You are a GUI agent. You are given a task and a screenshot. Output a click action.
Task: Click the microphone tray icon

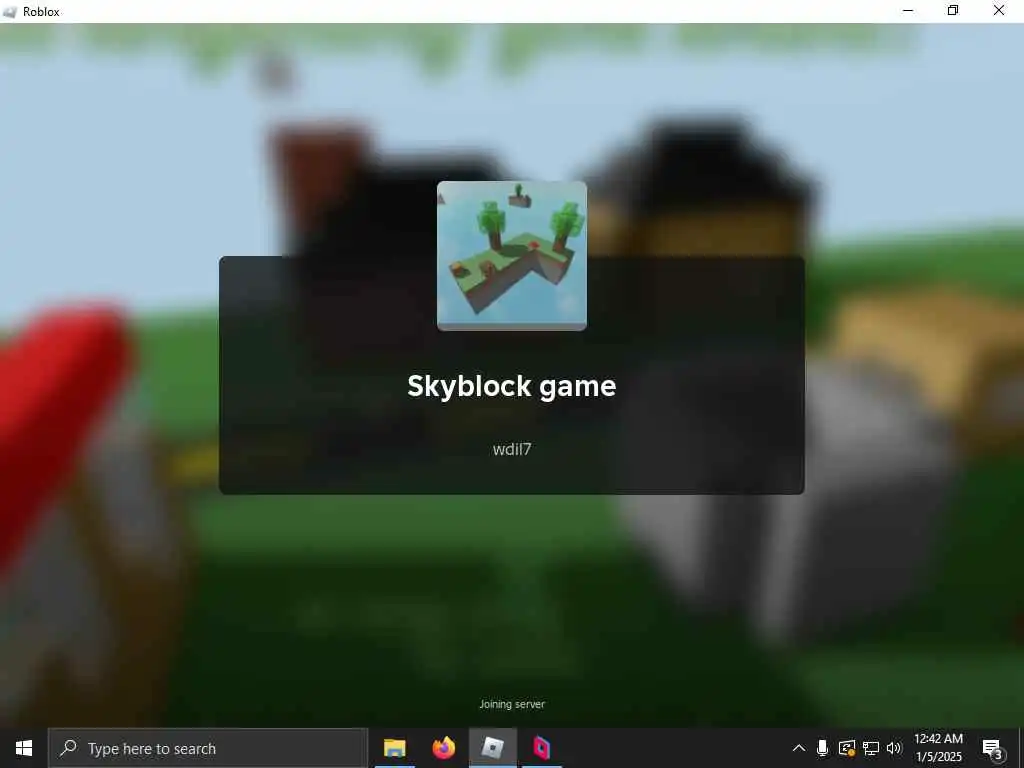pyautogui.click(x=822, y=748)
